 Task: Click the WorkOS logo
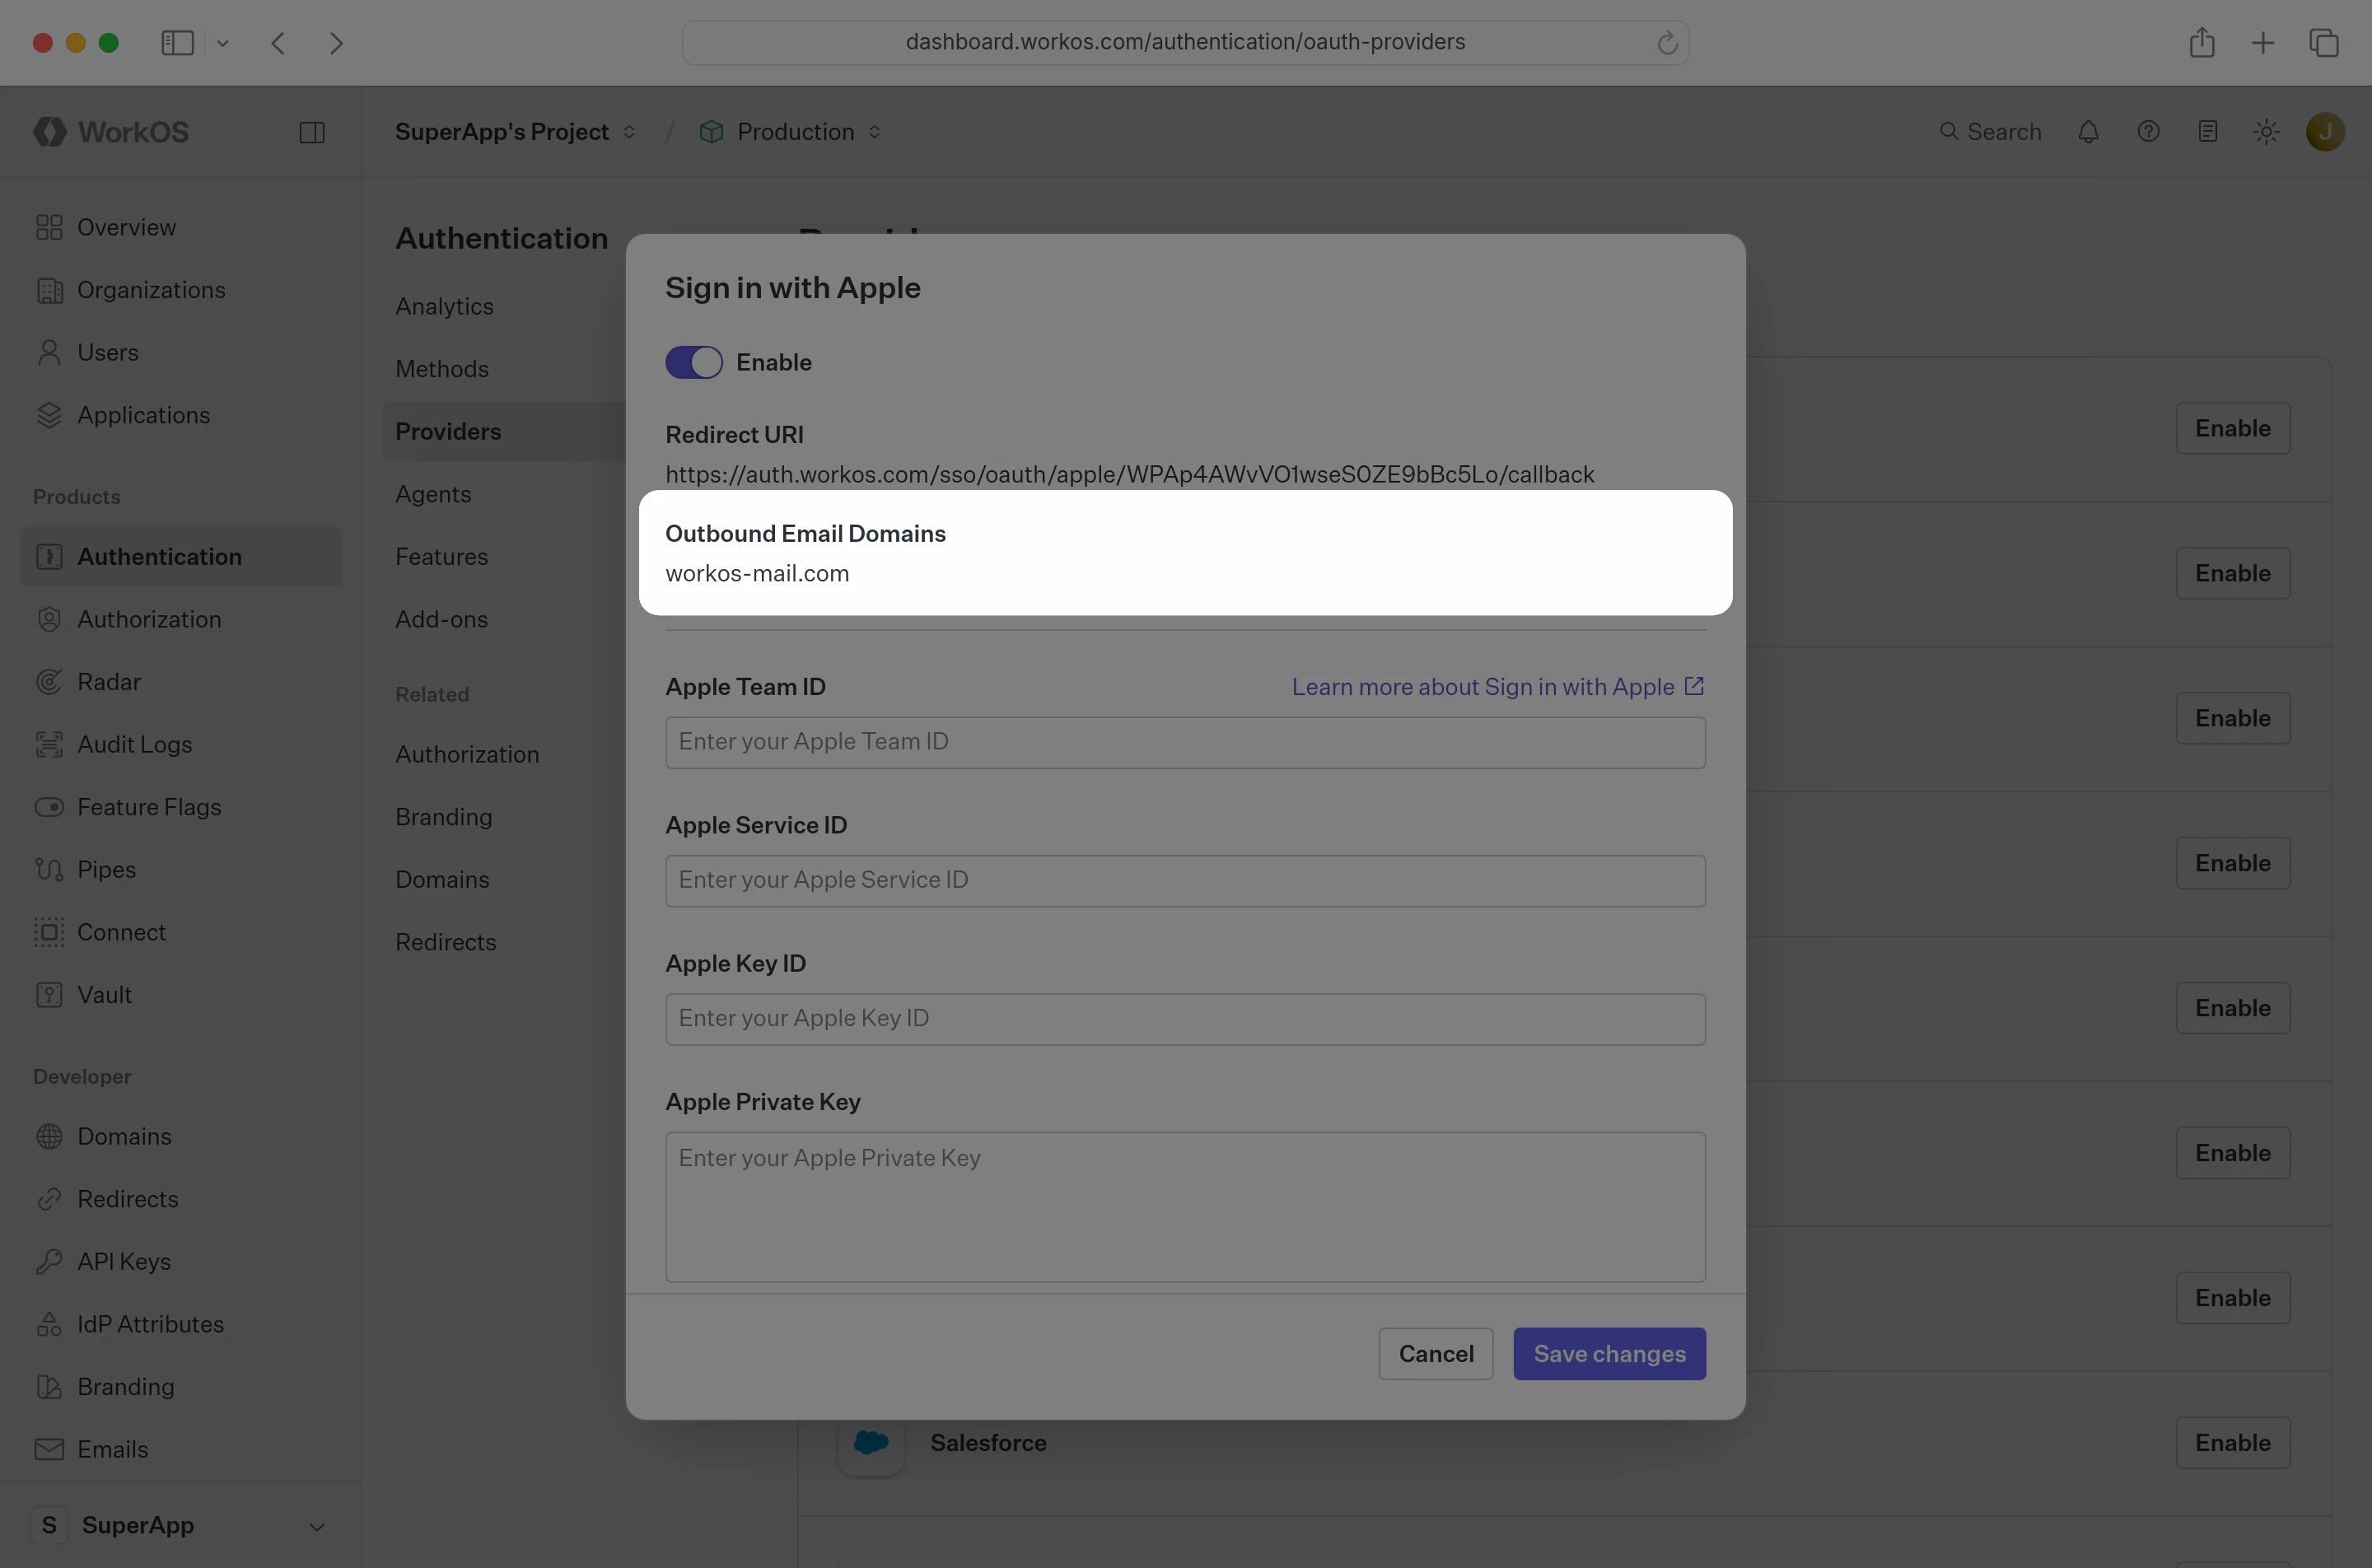click(x=111, y=132)
